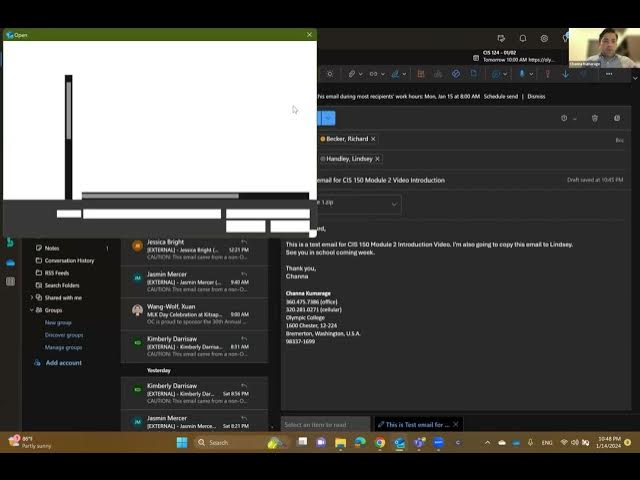640x480 pixels.
Task: Remove recipient Becker, Richard
Action: click(x=373, y=139)
